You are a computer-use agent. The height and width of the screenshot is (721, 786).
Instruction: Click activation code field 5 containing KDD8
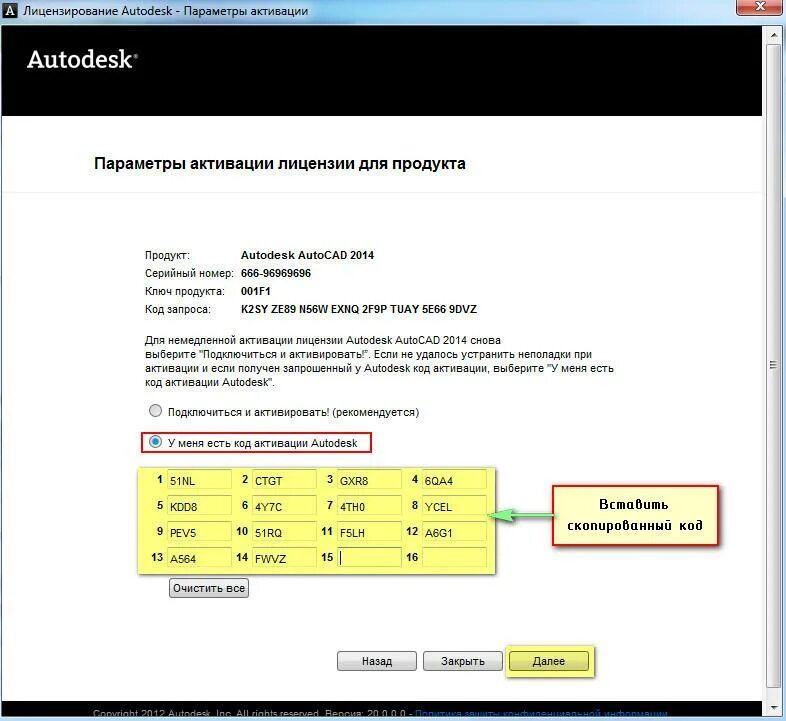point(199,506)
